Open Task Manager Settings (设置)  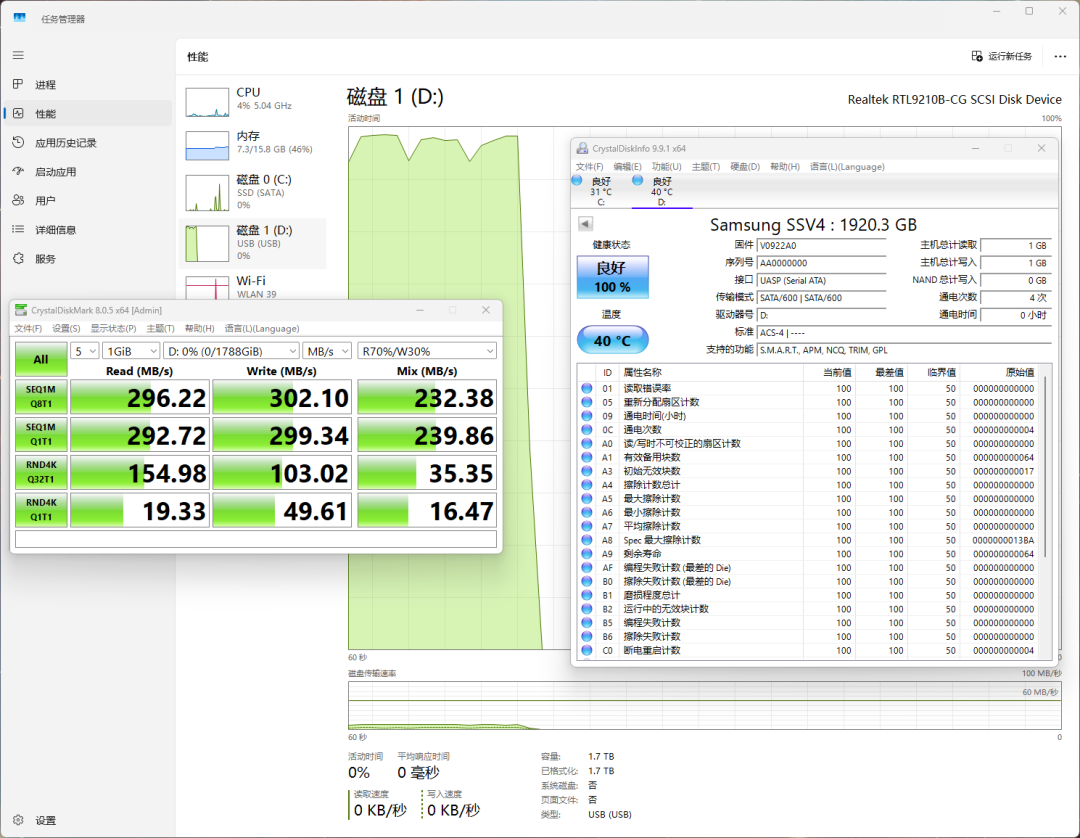click(87, 820)
